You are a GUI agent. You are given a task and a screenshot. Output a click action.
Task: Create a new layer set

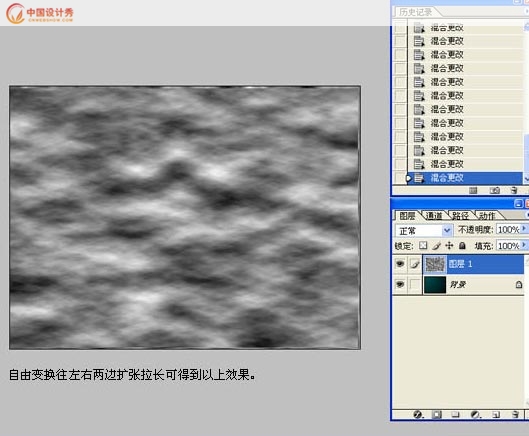click(455, 414)
